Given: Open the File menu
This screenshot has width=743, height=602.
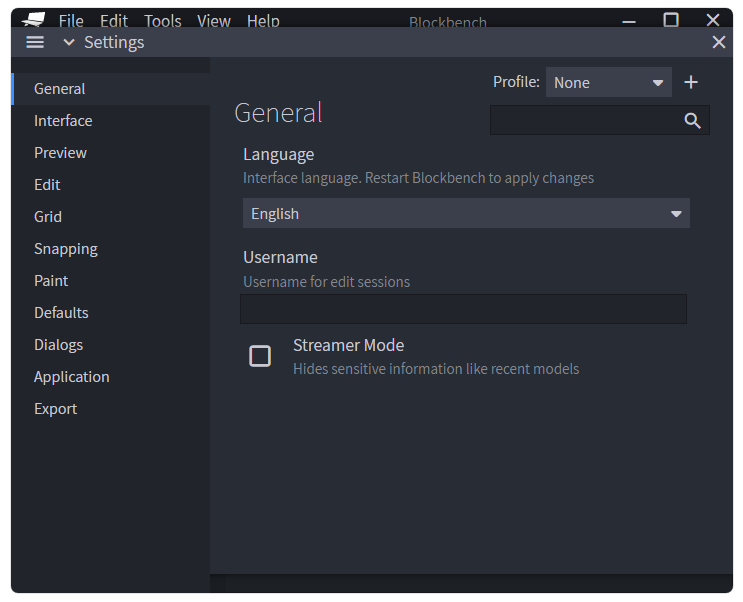Looking at the screenshot, I should 71,21.
